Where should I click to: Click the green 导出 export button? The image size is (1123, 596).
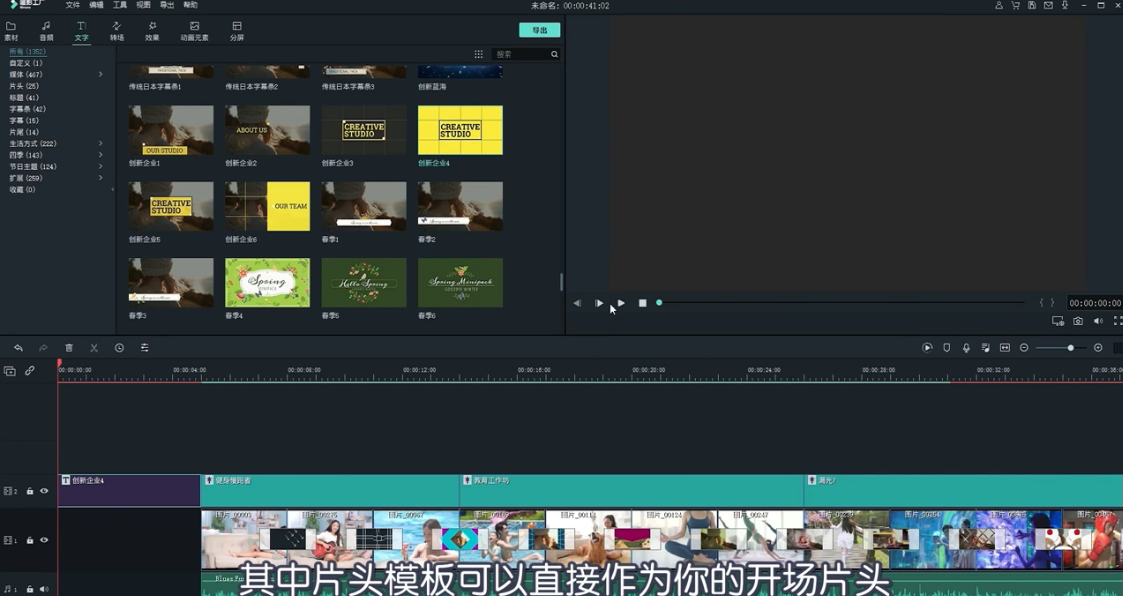tap(539, 30)
